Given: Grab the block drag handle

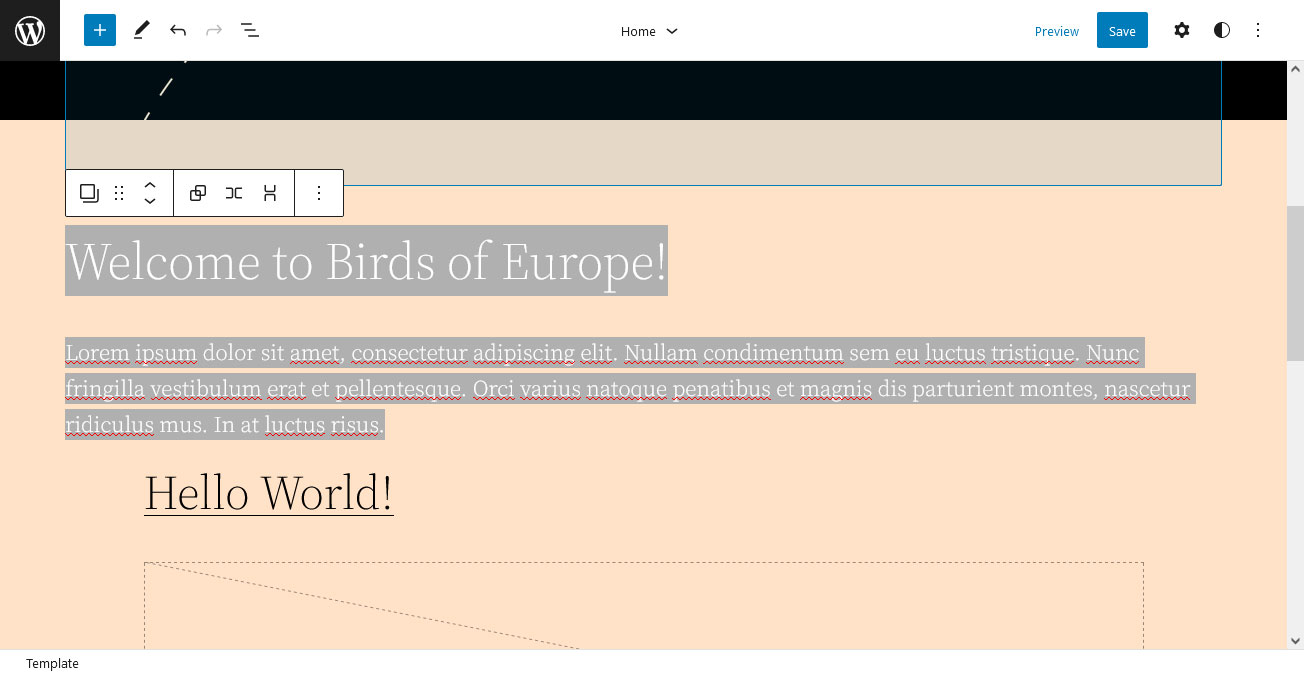Looking at the screenshot, I should 119,192.
